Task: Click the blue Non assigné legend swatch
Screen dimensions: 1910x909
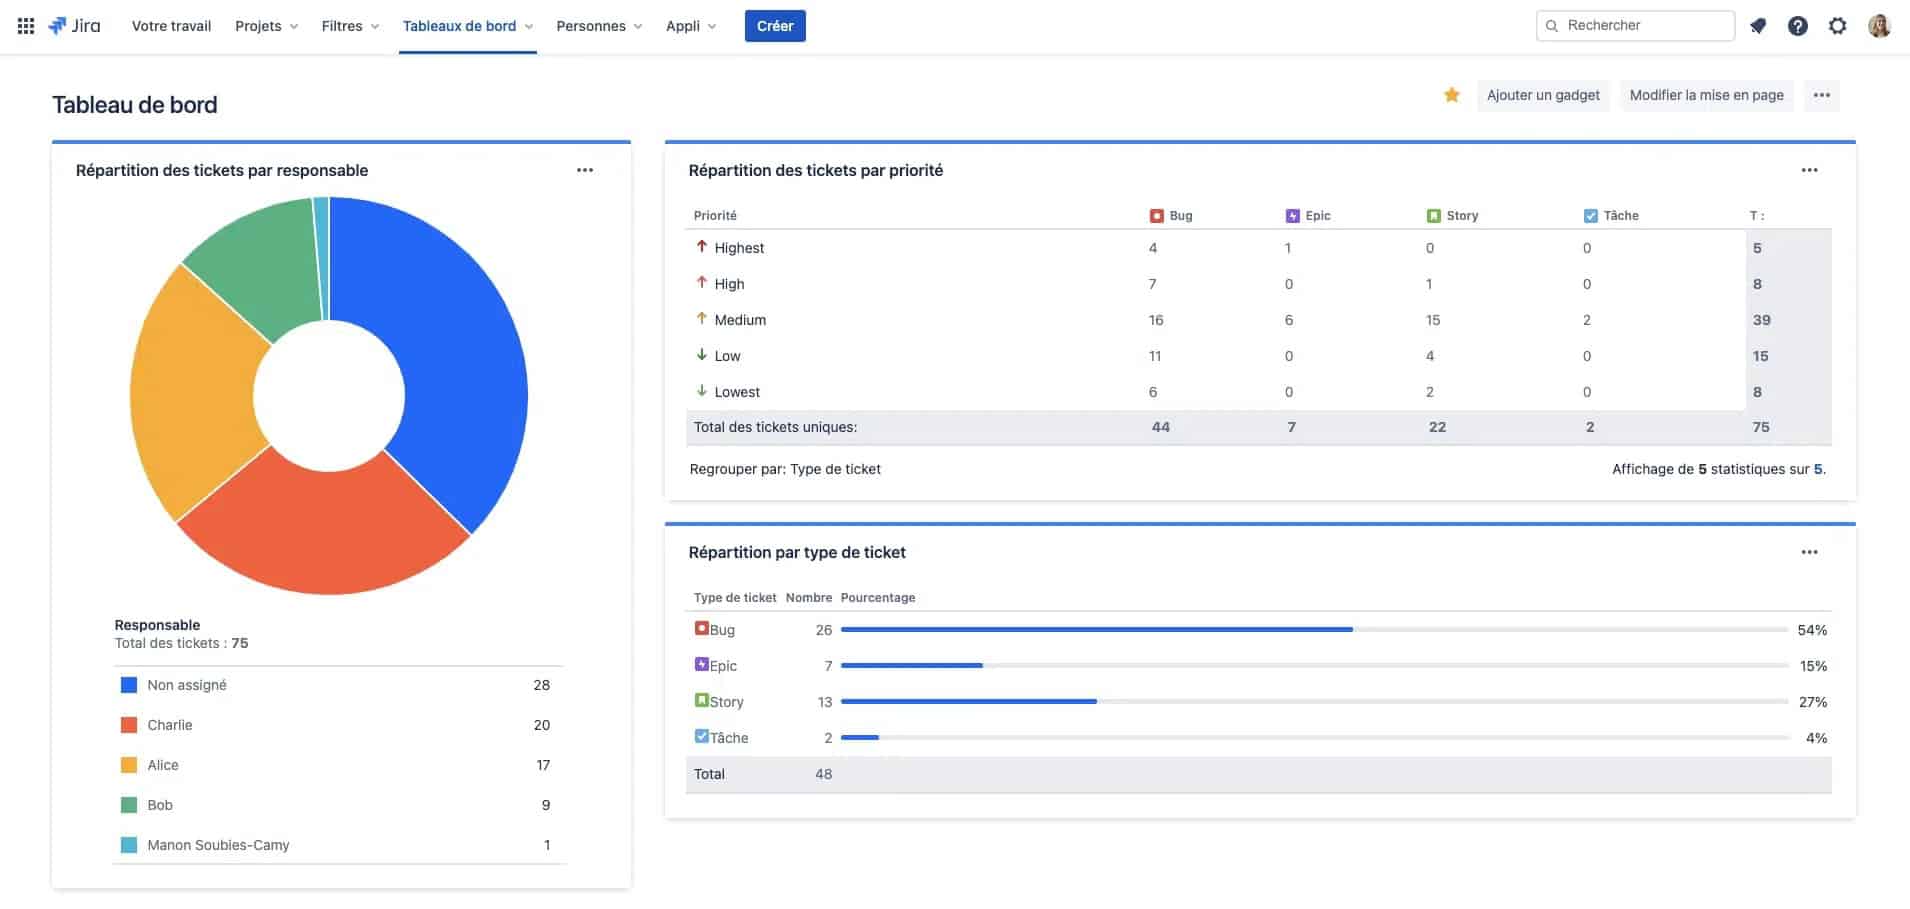Action: (x=129, y=685)
